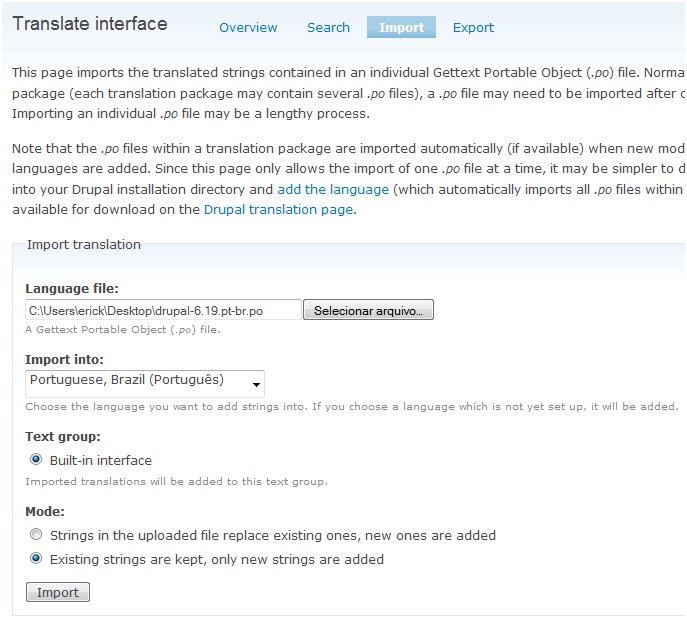Open the Overview tab
The width and height of the screenshot is (687, 622).
[x=248, y=27]
